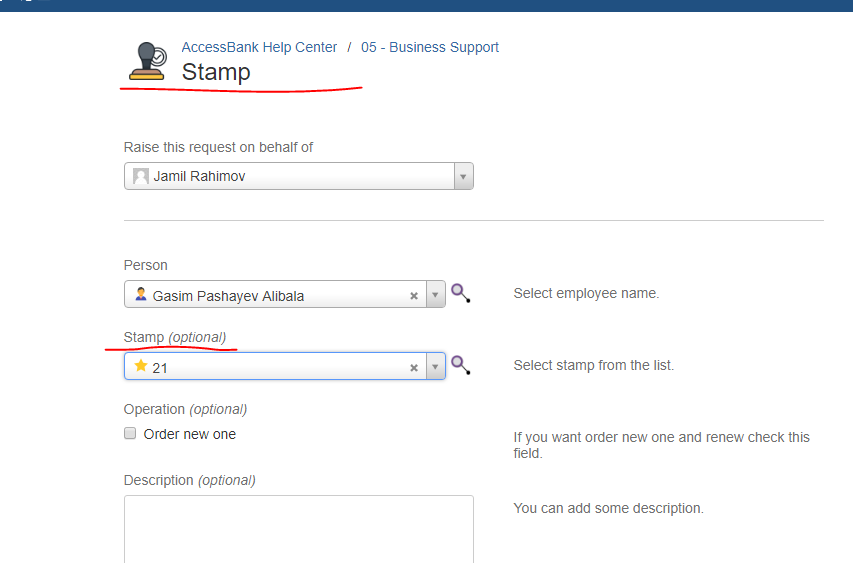Click the Stamp request type icon
Viewport: 853px width, 563px height.
[147, 61]
